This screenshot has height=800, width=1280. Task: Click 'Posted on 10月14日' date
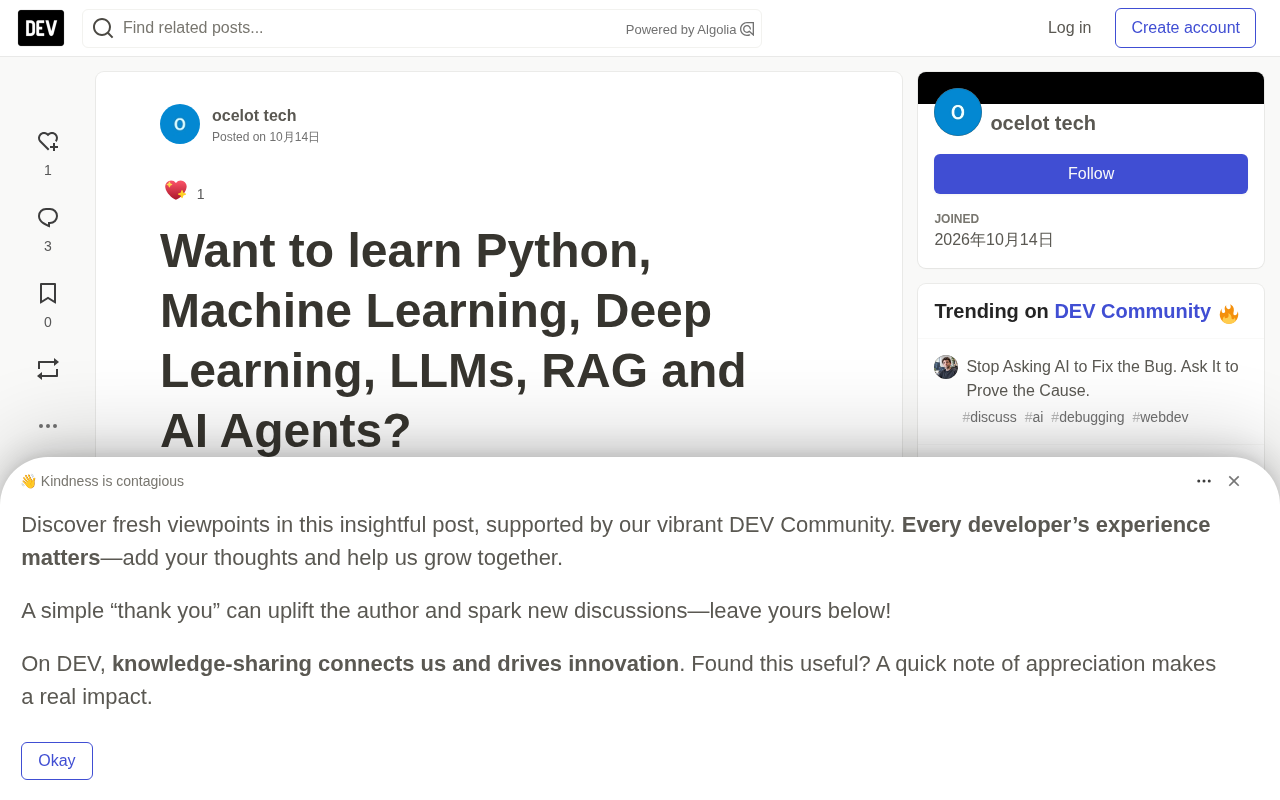266,137
